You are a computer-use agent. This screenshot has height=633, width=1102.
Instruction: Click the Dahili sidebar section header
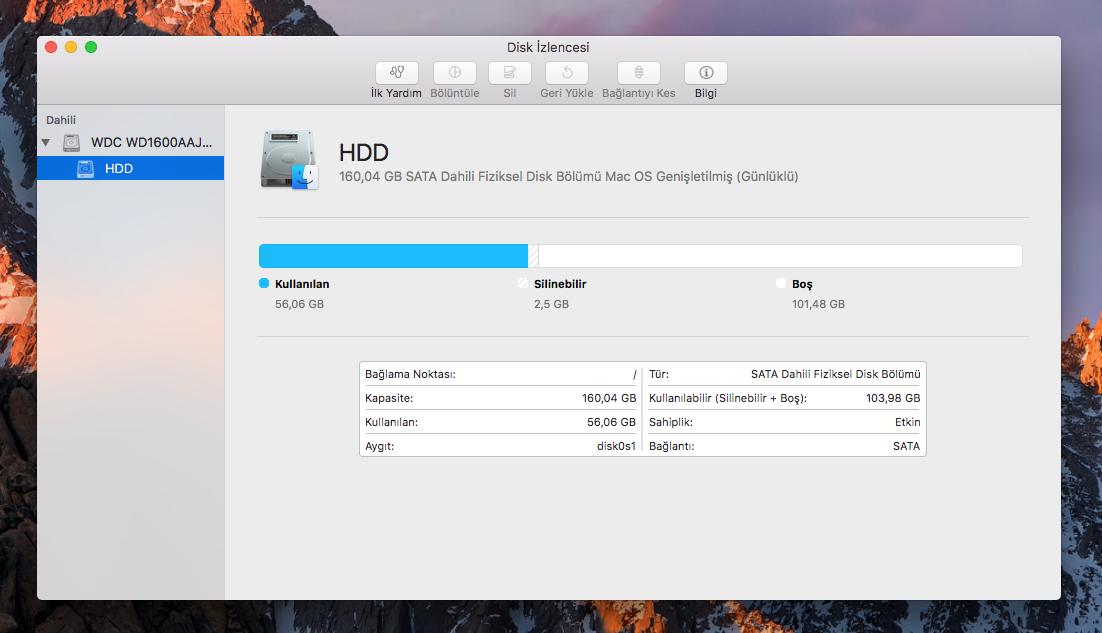(61, 120)
